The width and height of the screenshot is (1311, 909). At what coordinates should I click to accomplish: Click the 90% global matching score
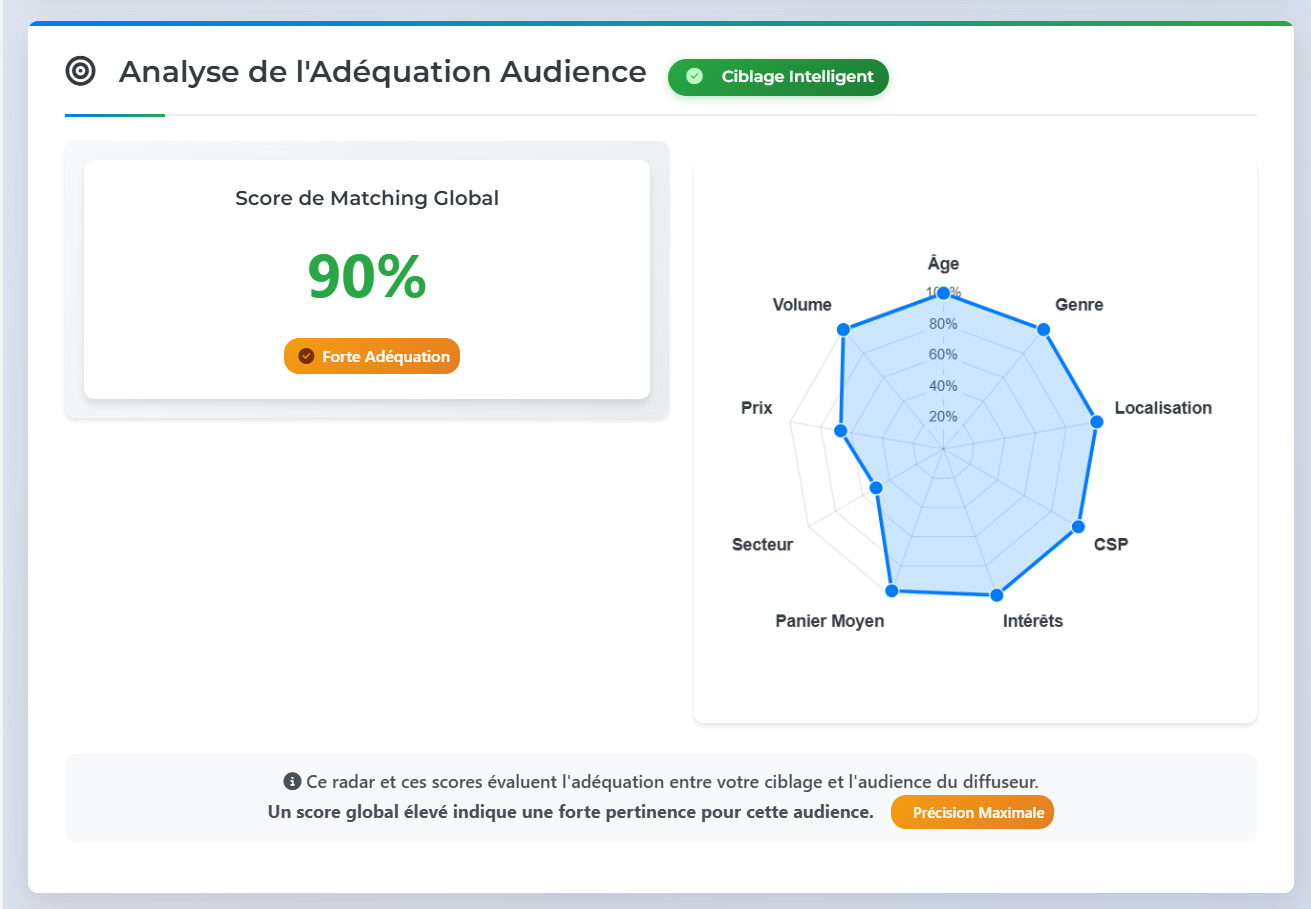(367, 277)
